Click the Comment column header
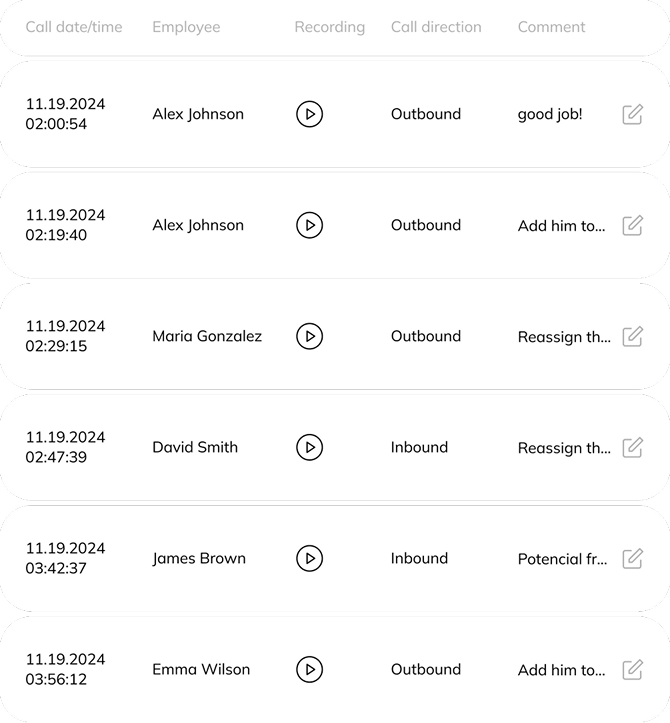Image resolution: width=670 pixels, height=723 pixels. pos(551,27)
